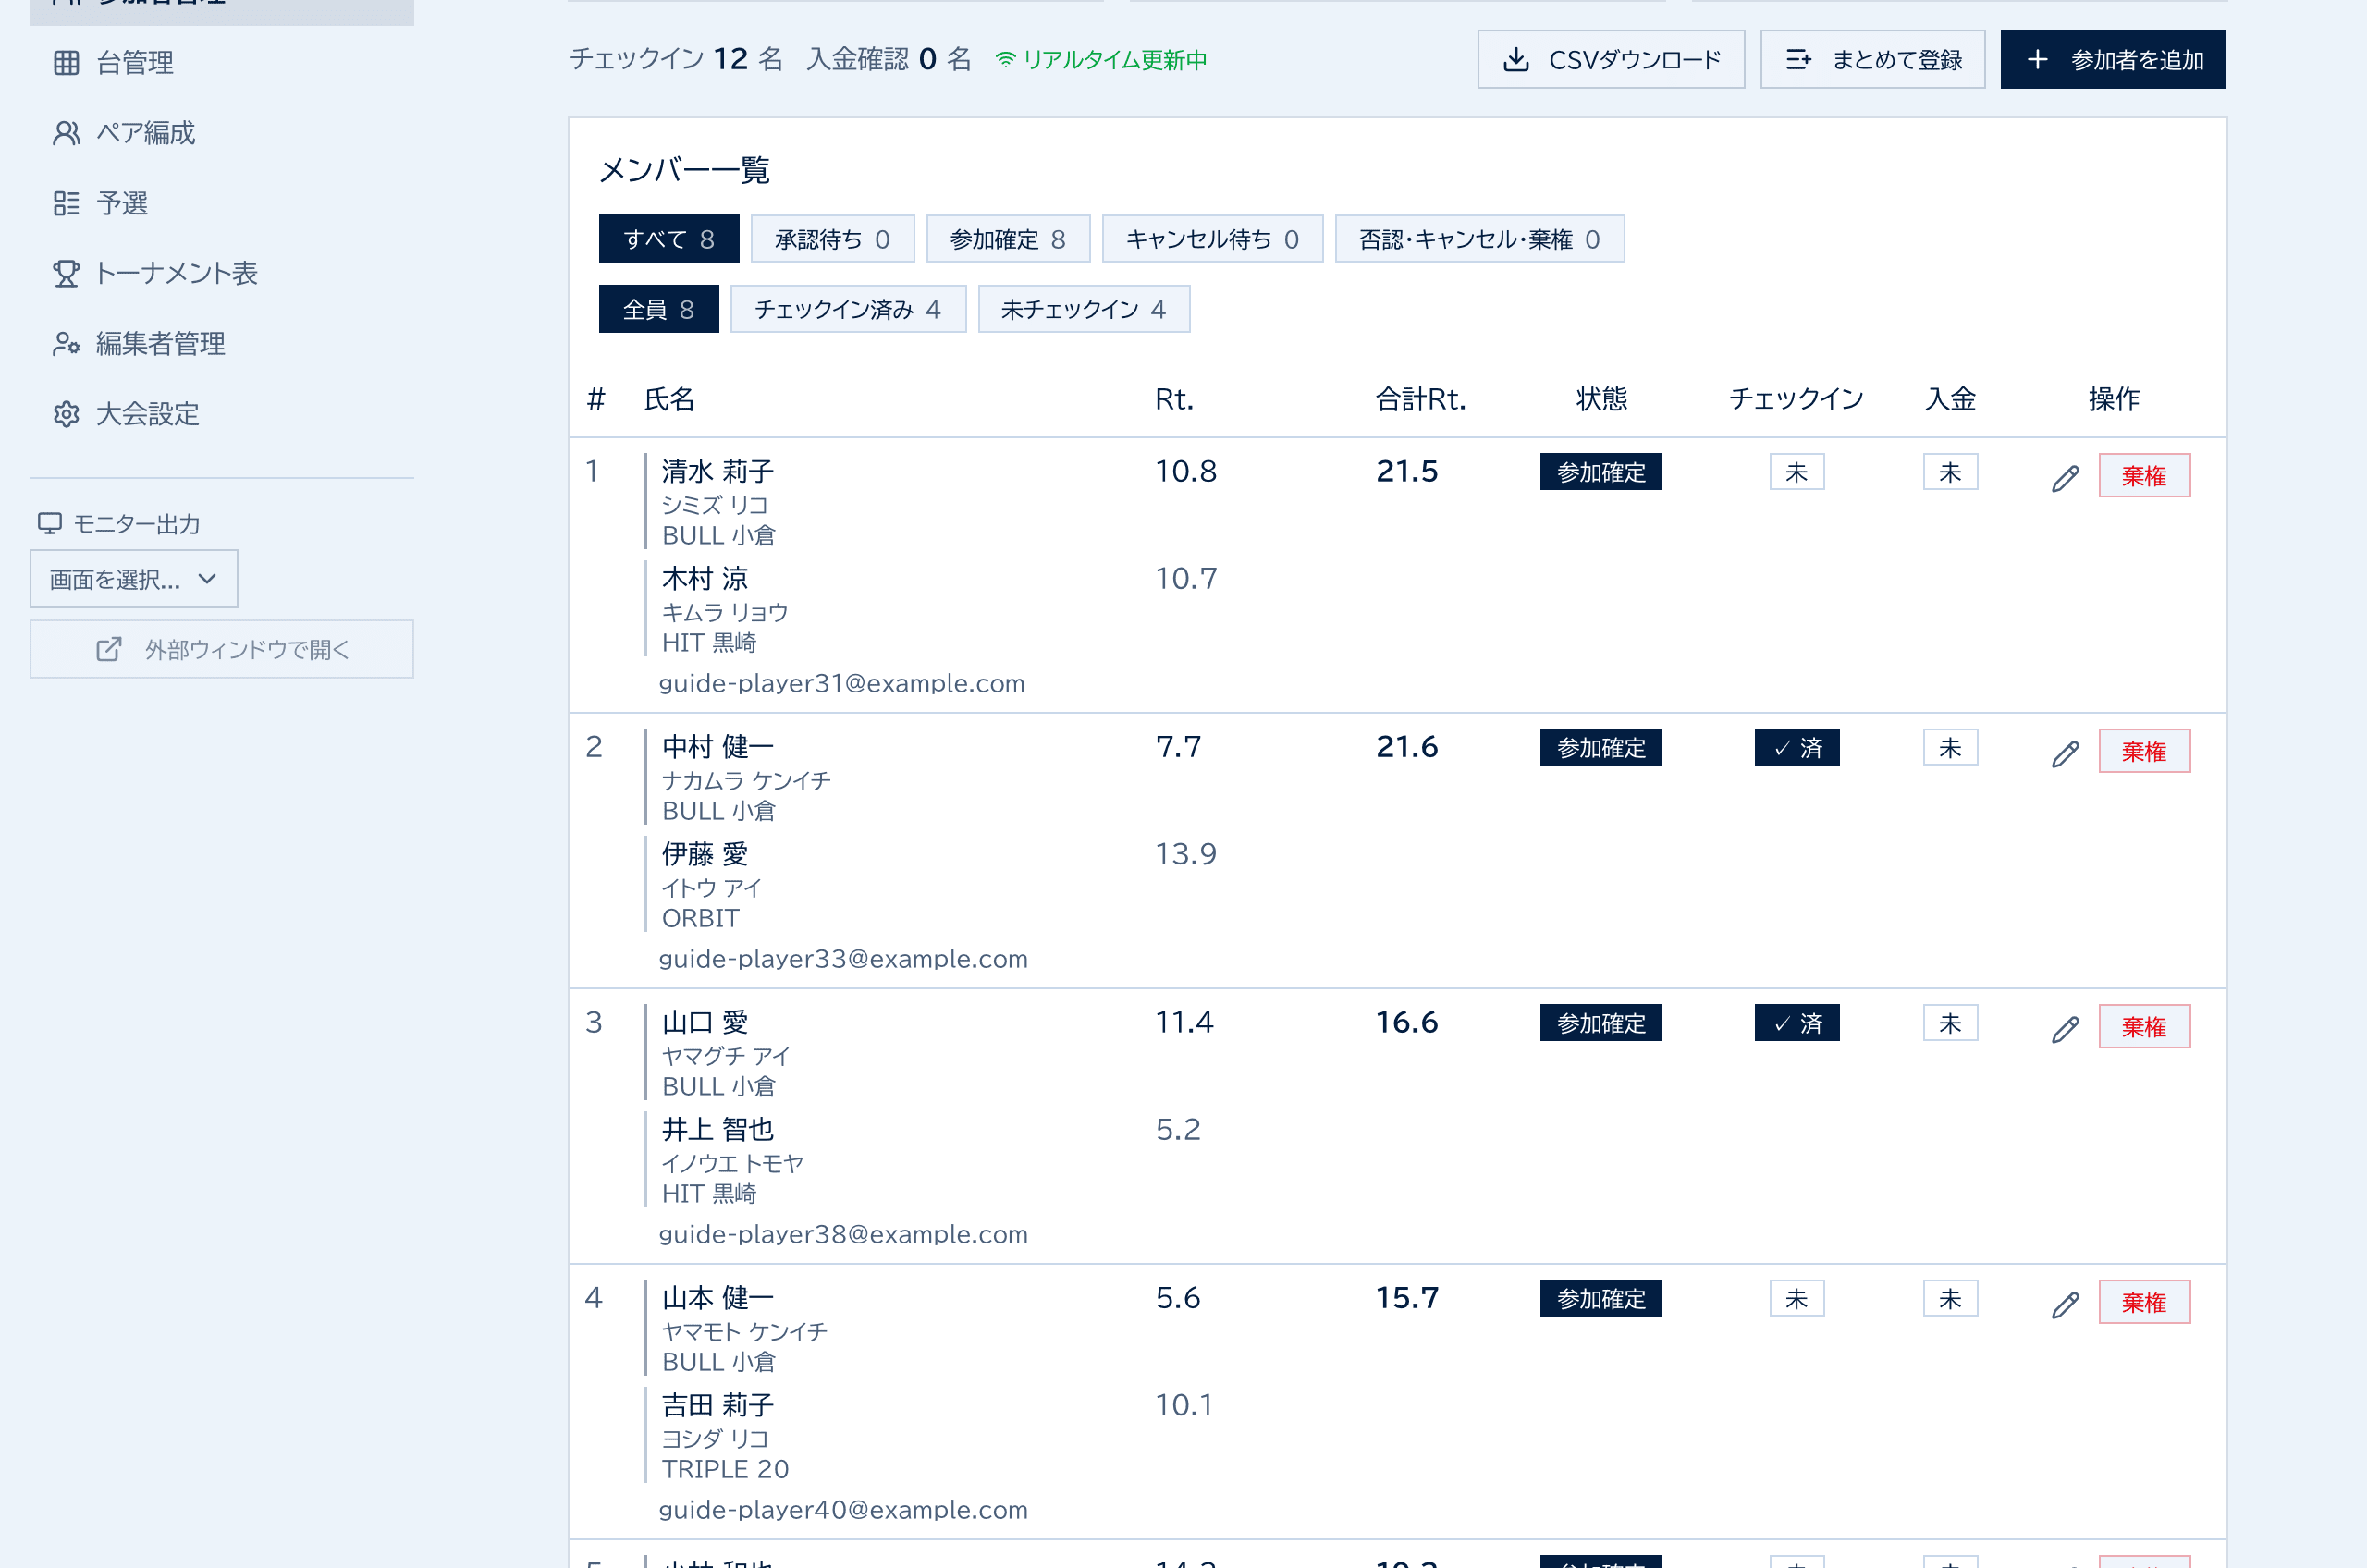The image size is (2367, 1568).
Task: Open 編集者管理 editor management
Action: coord(221,343)
